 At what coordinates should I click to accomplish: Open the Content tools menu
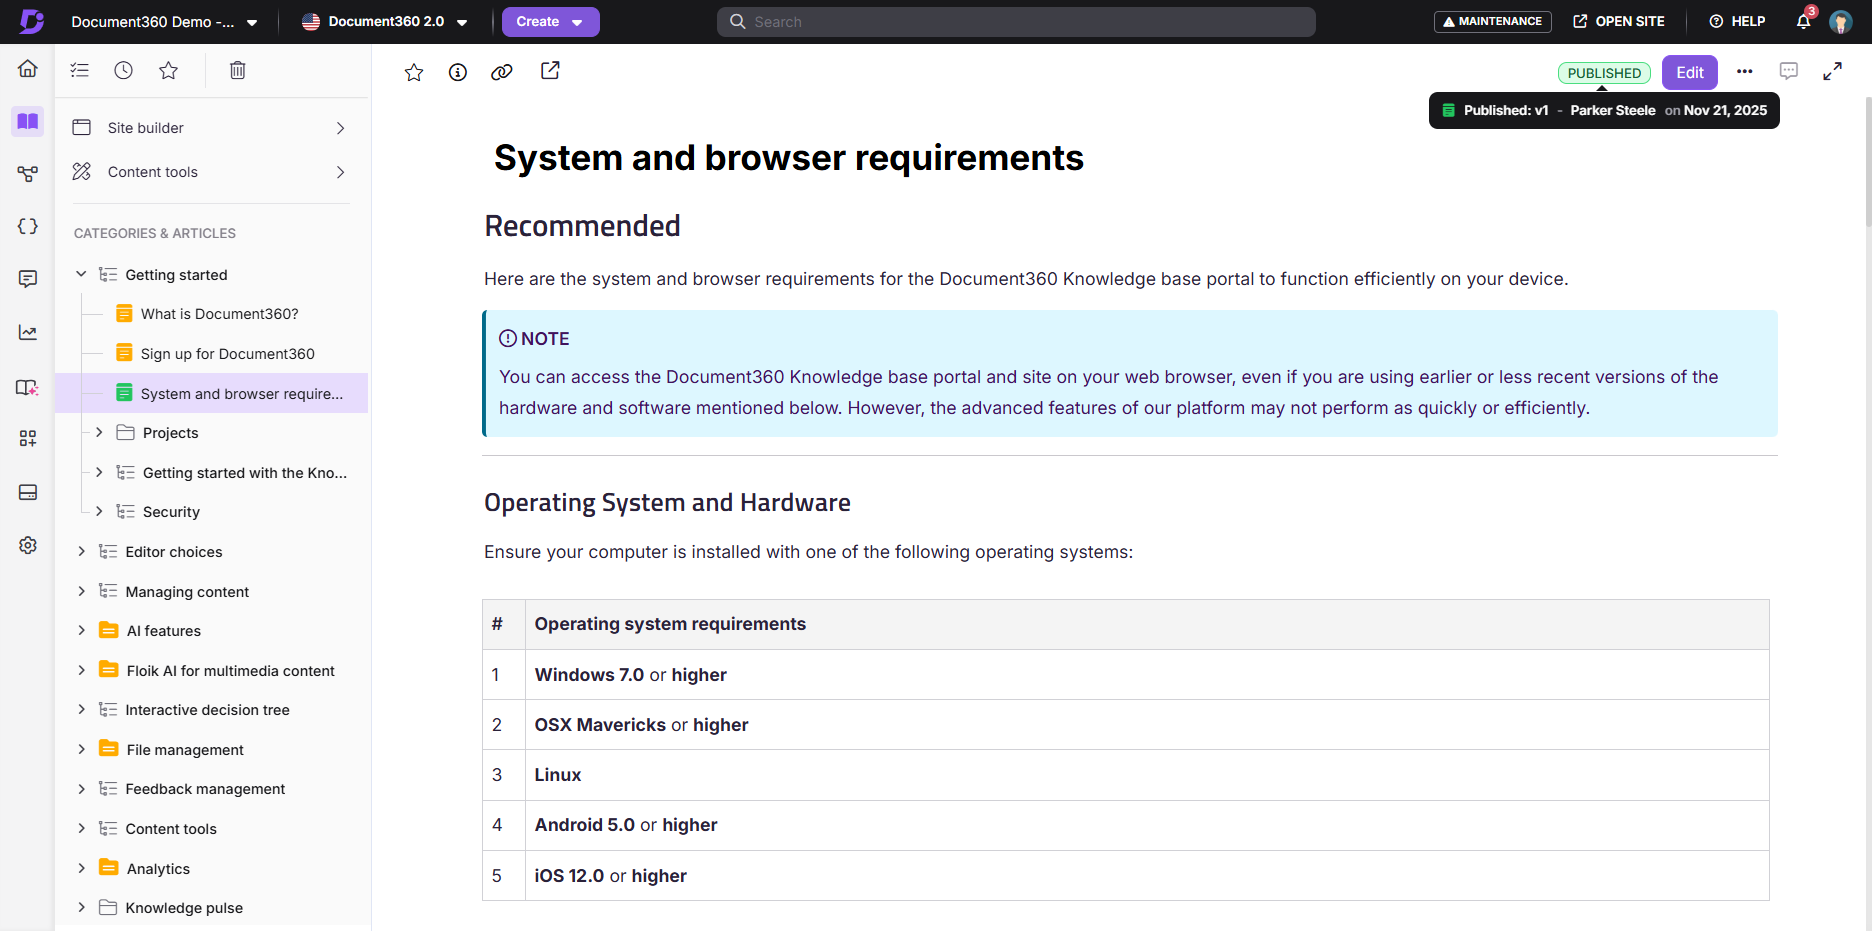(152, 171)
